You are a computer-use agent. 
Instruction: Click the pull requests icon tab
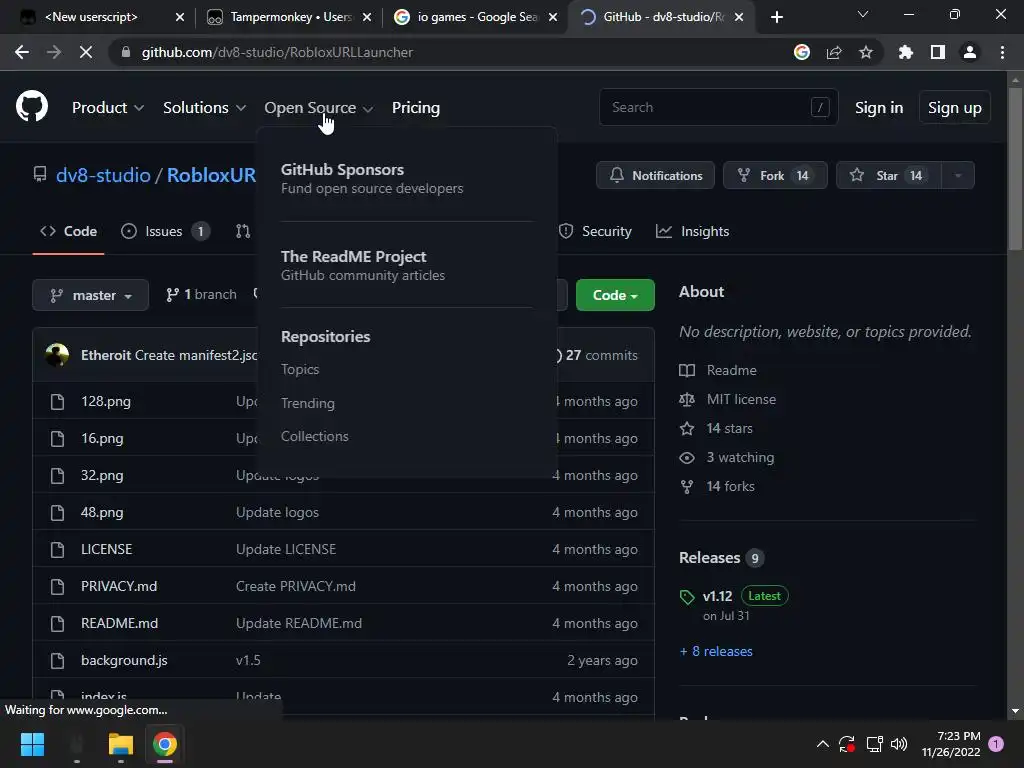click(x=243, y=231)
